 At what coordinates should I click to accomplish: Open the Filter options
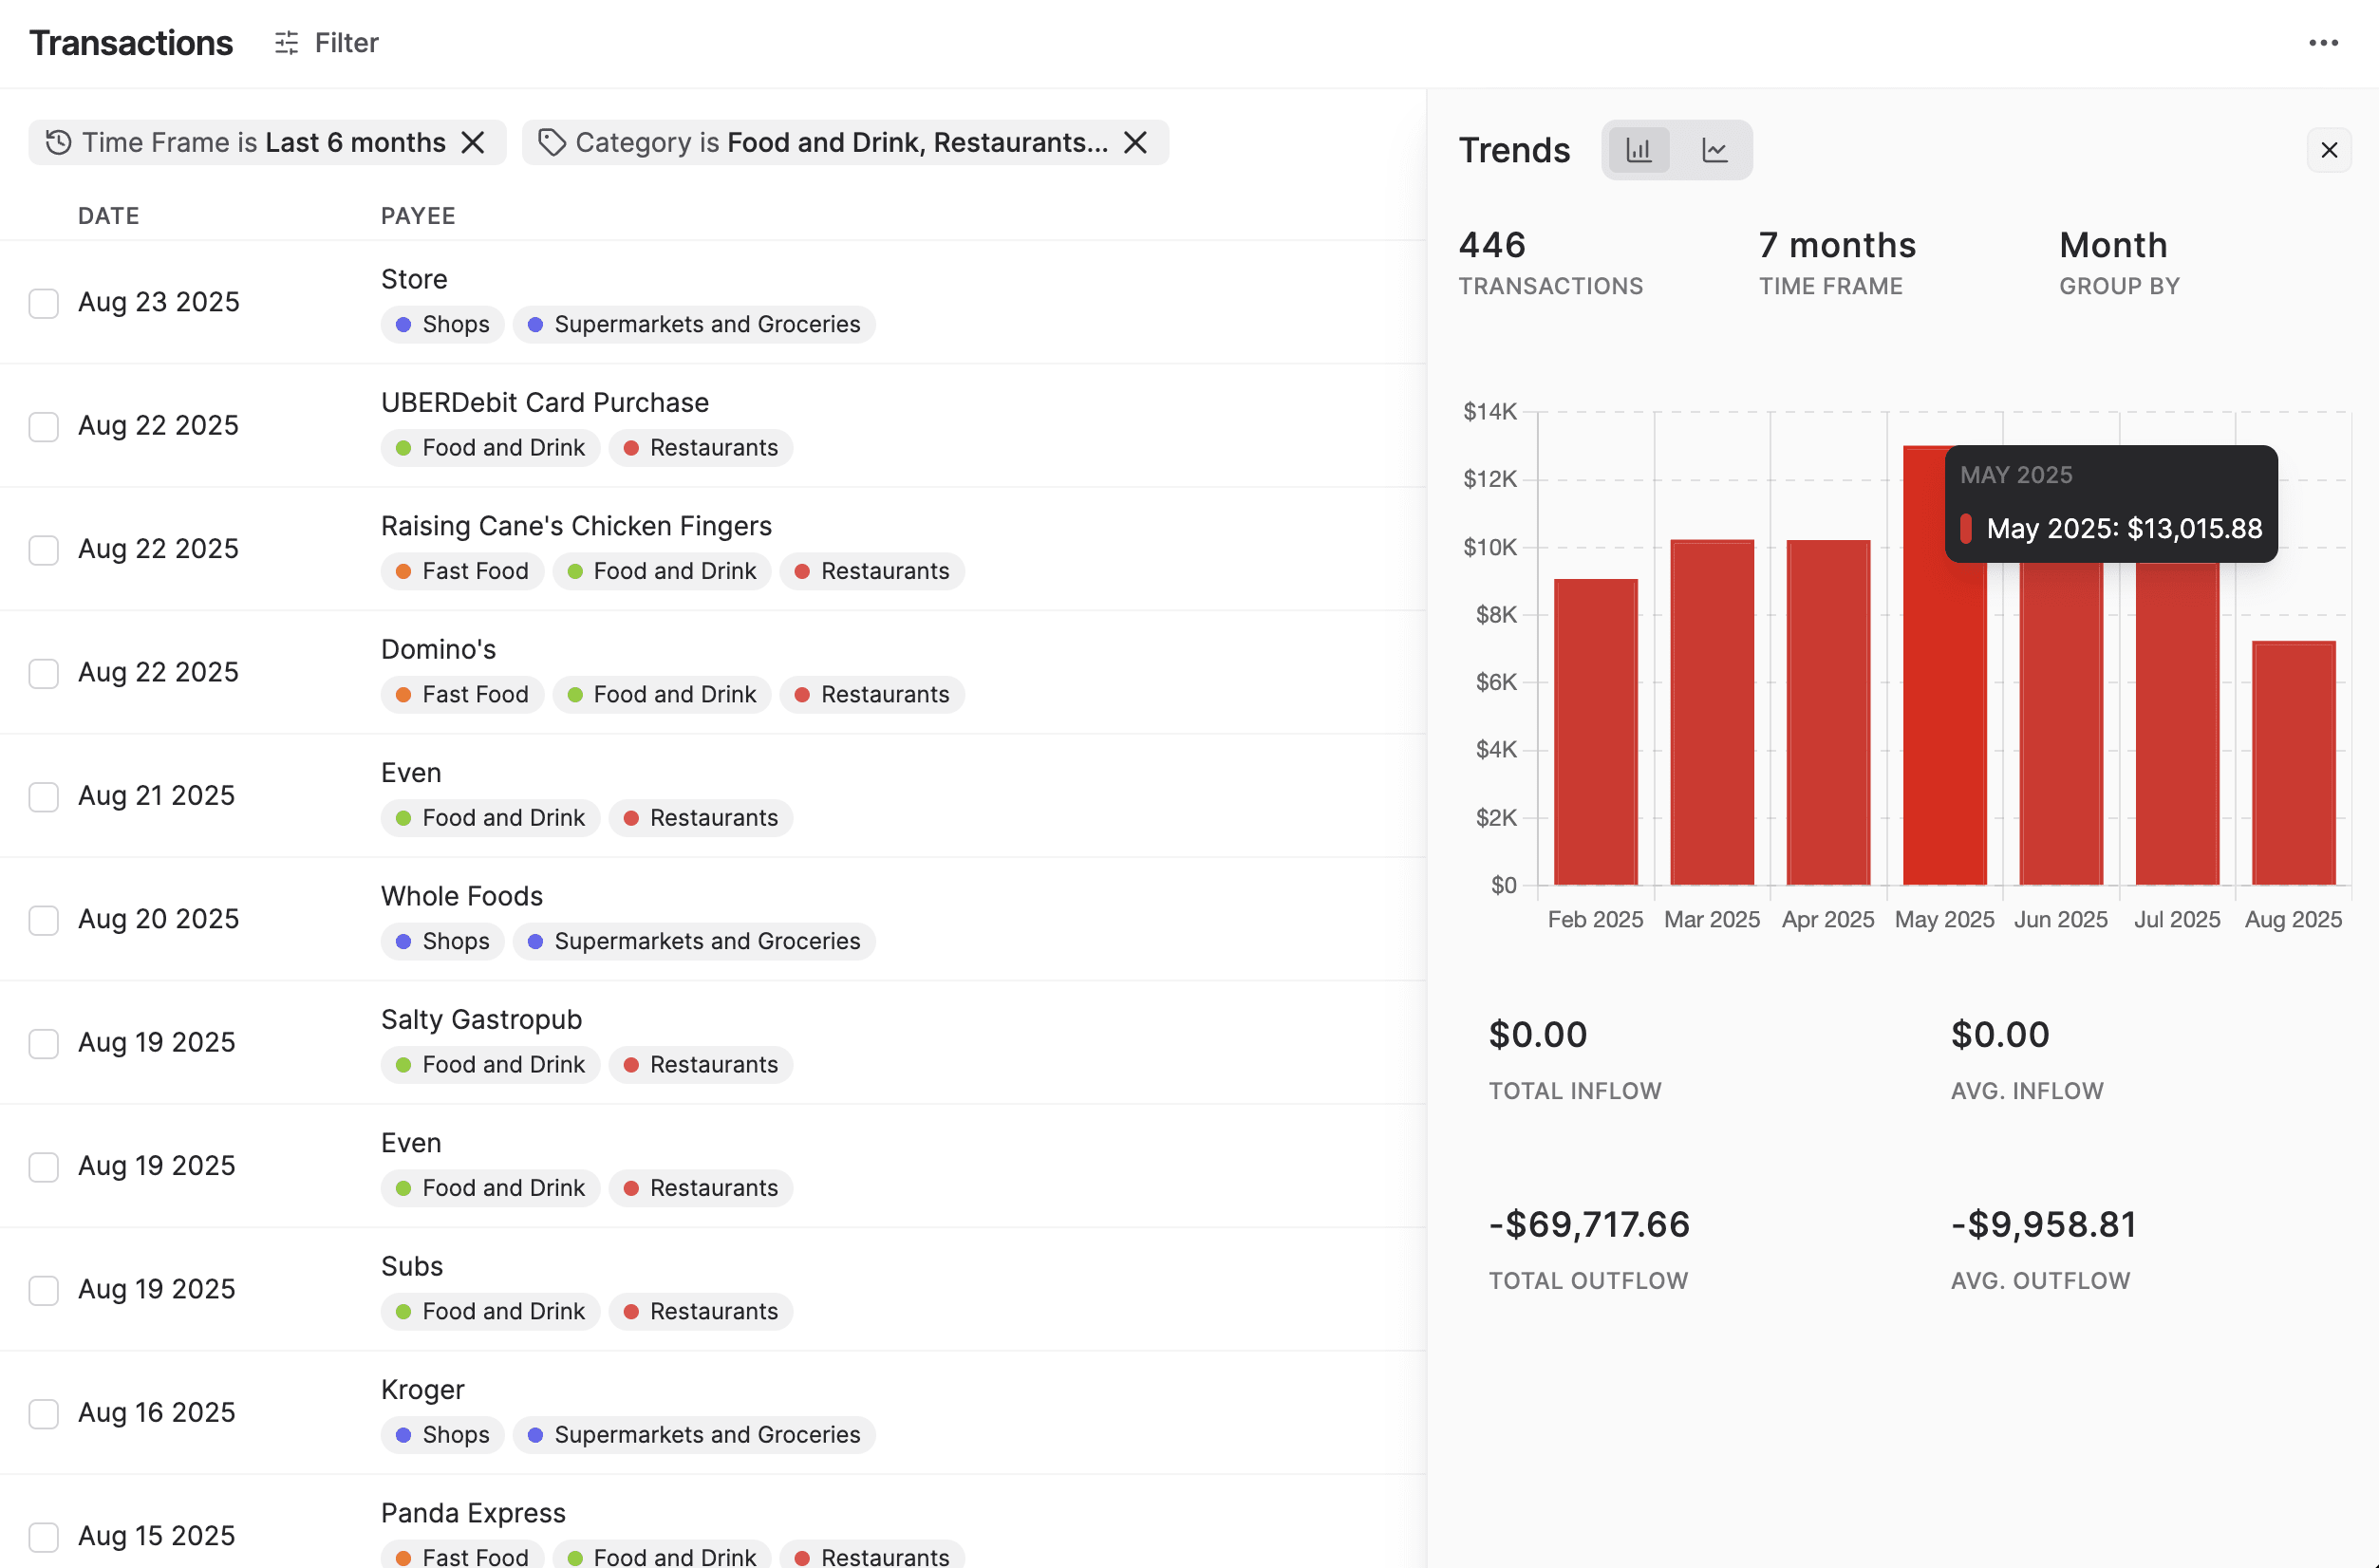pos(326,43)
